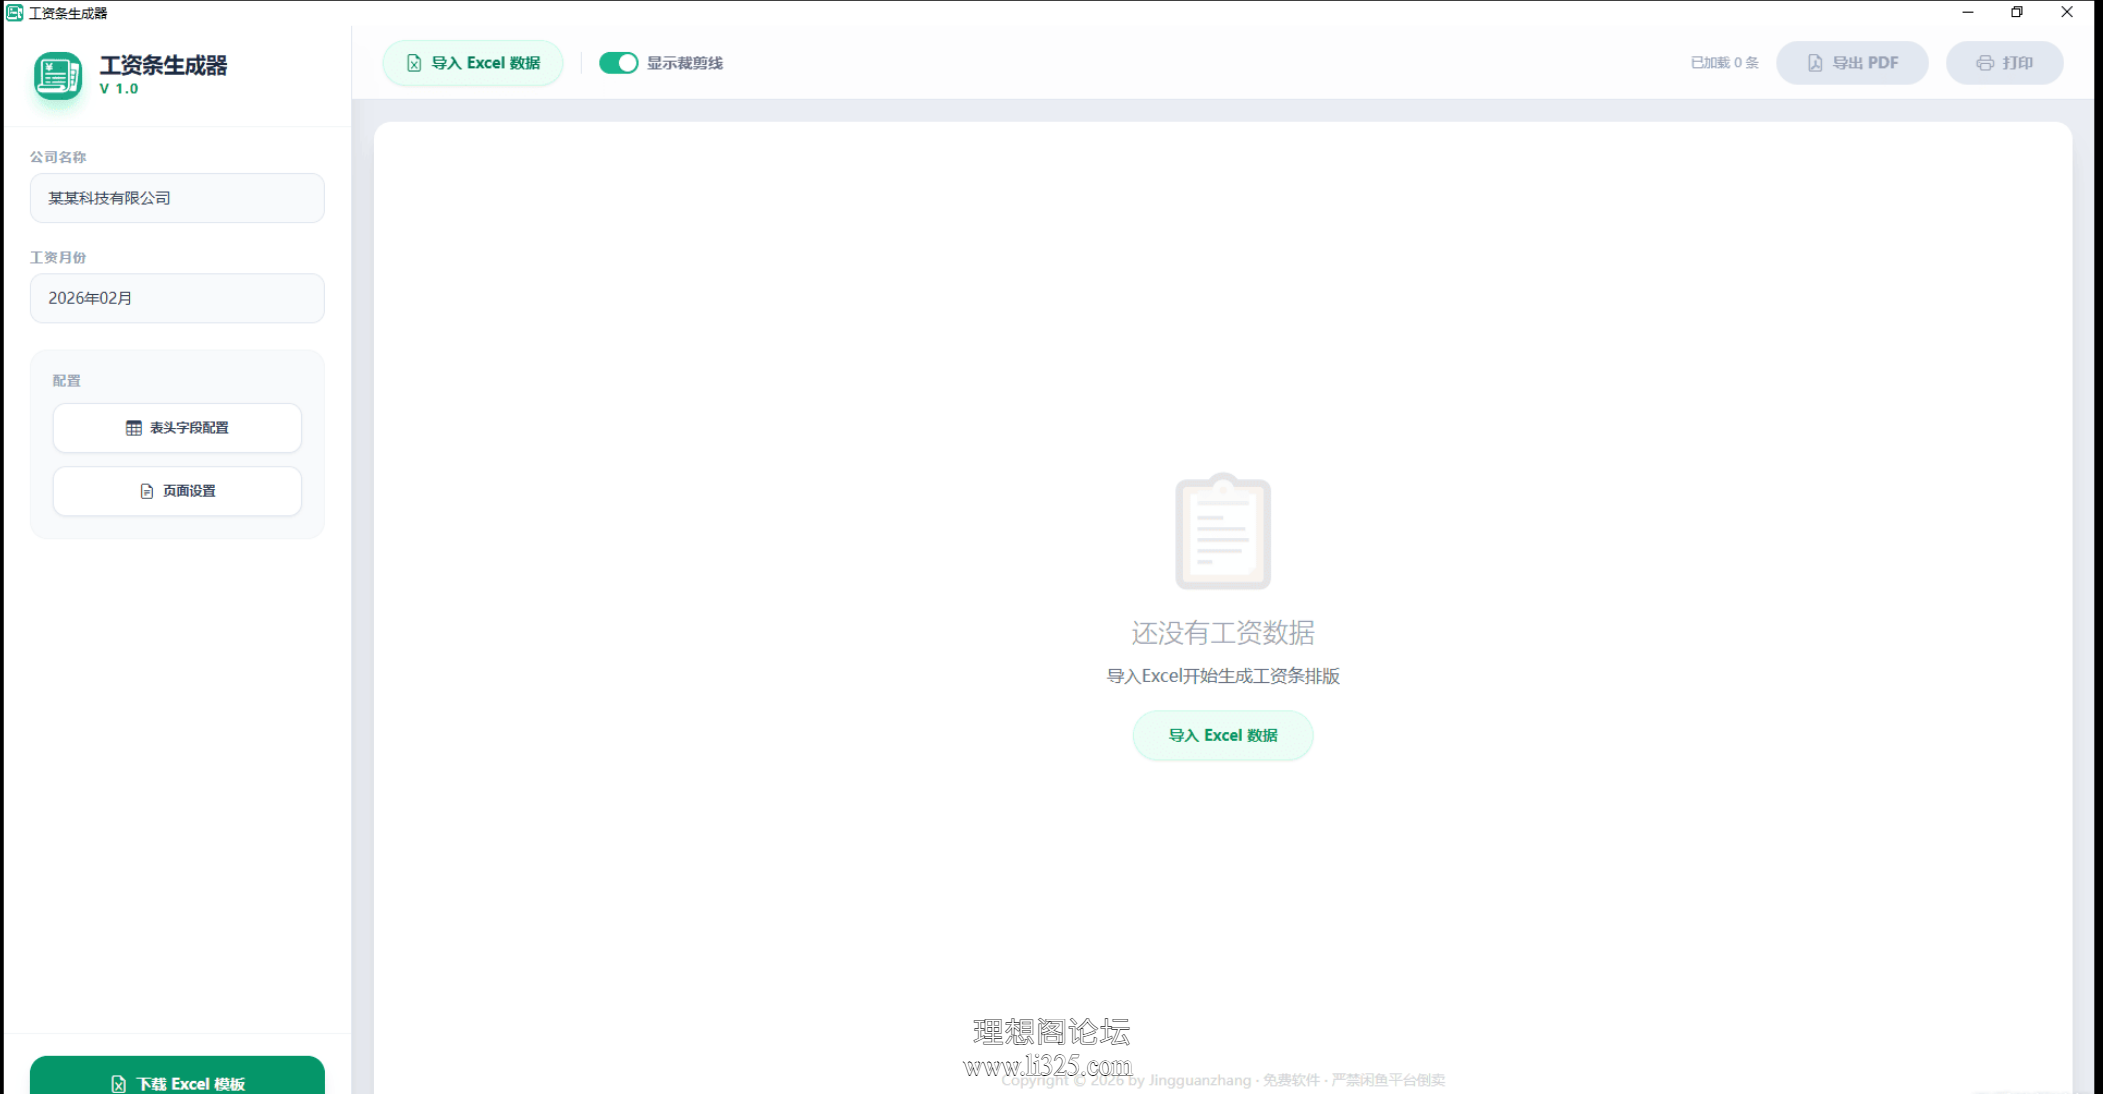Click the Excel icon on the download template button
Viewport: 2110px width, 1094px height.
118,1084
